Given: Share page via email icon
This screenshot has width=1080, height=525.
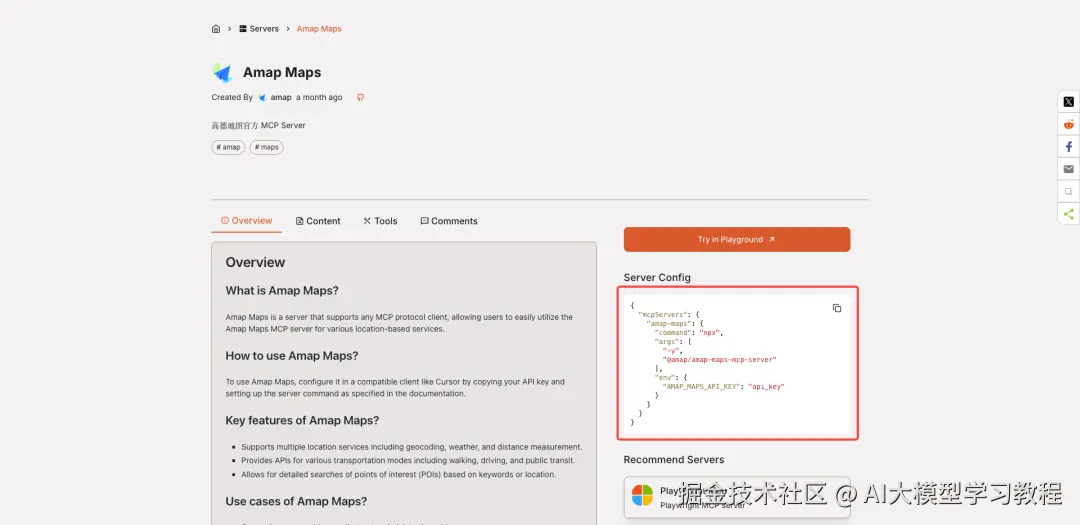Looking at the screenshot, I should coord(1068,169).
